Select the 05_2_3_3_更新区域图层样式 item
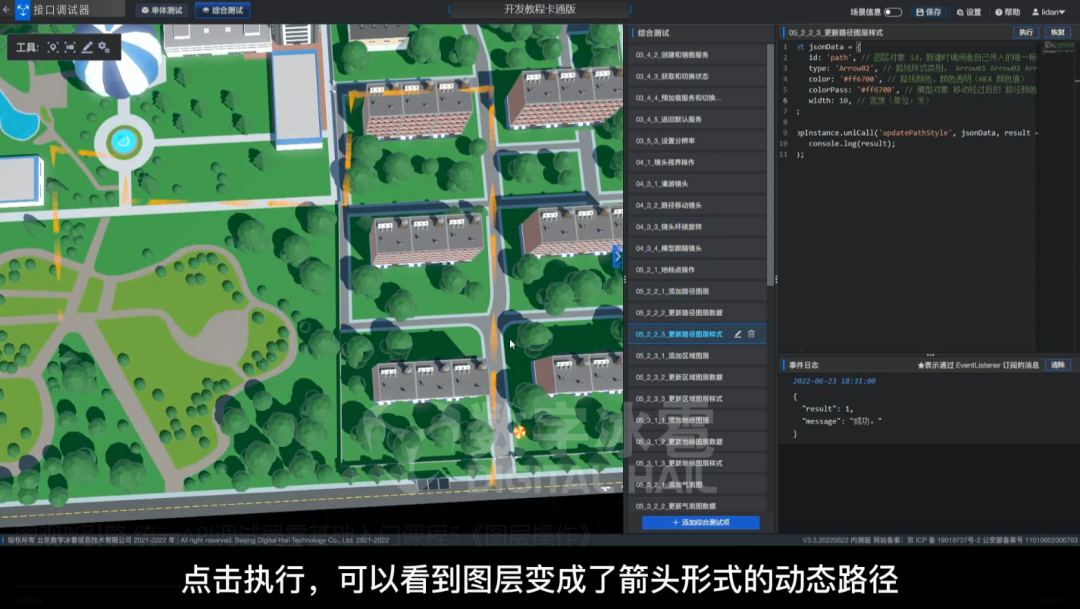Viewport: 1080px width, 609px height. [696, 399]
